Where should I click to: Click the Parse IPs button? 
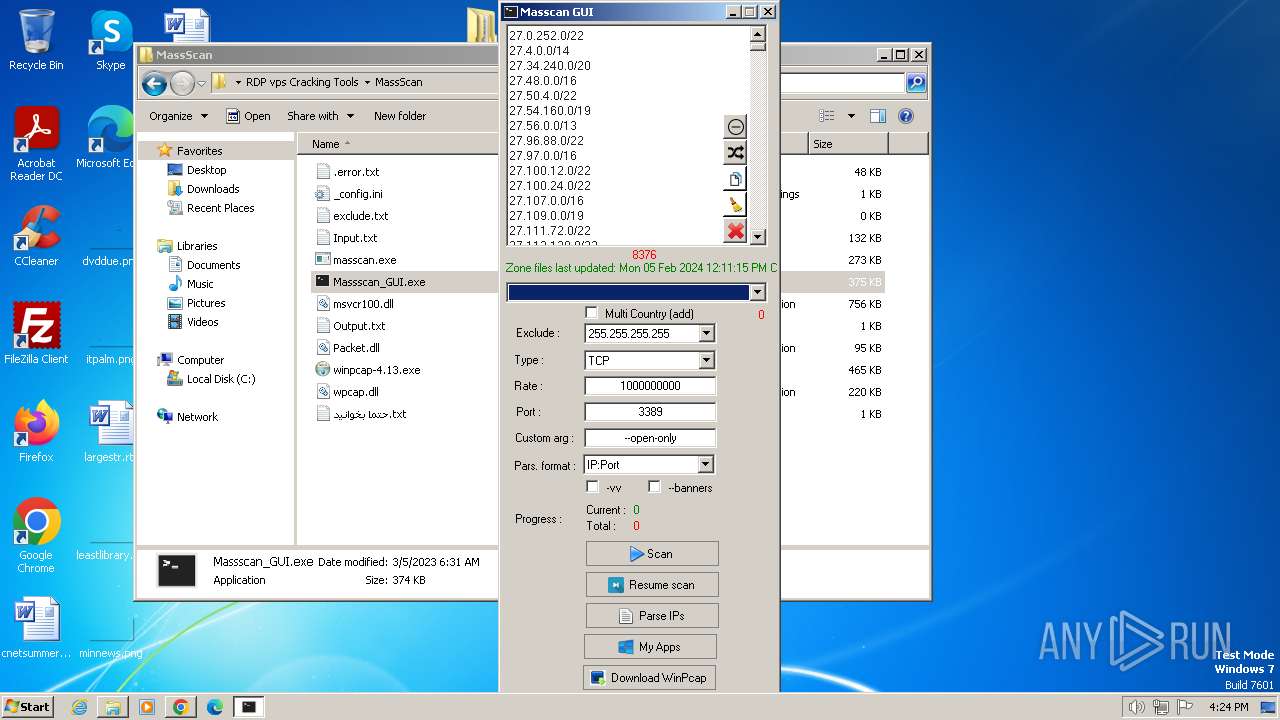tap(652, 616)
